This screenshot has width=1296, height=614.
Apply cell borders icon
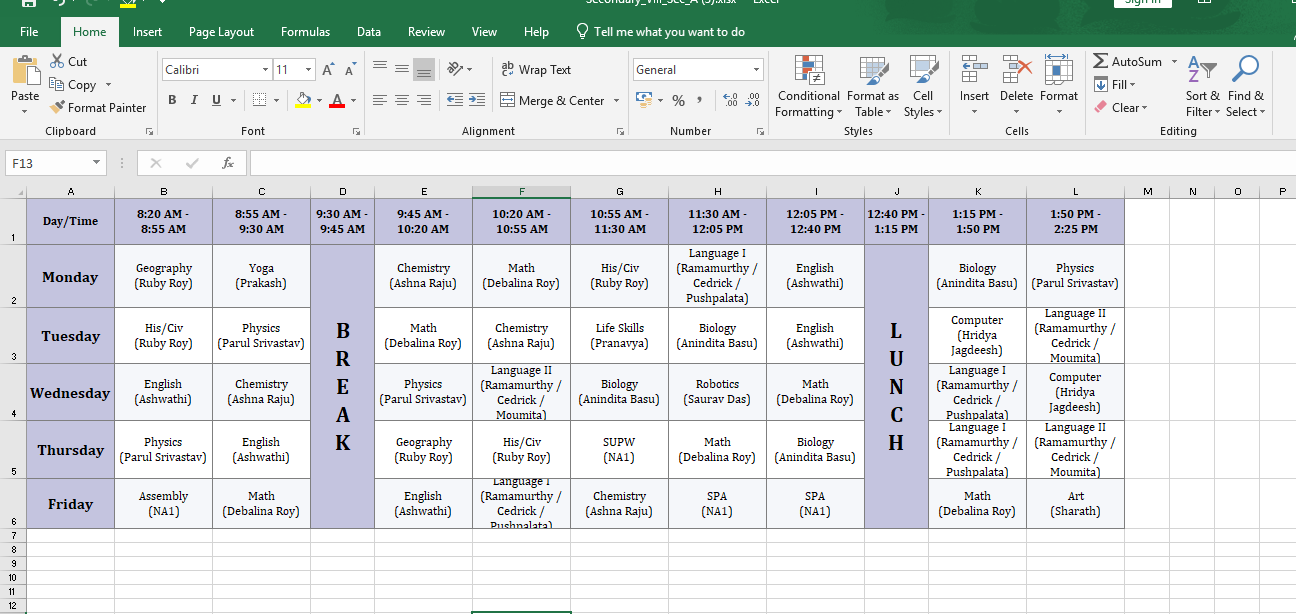(x=259, y=100)
